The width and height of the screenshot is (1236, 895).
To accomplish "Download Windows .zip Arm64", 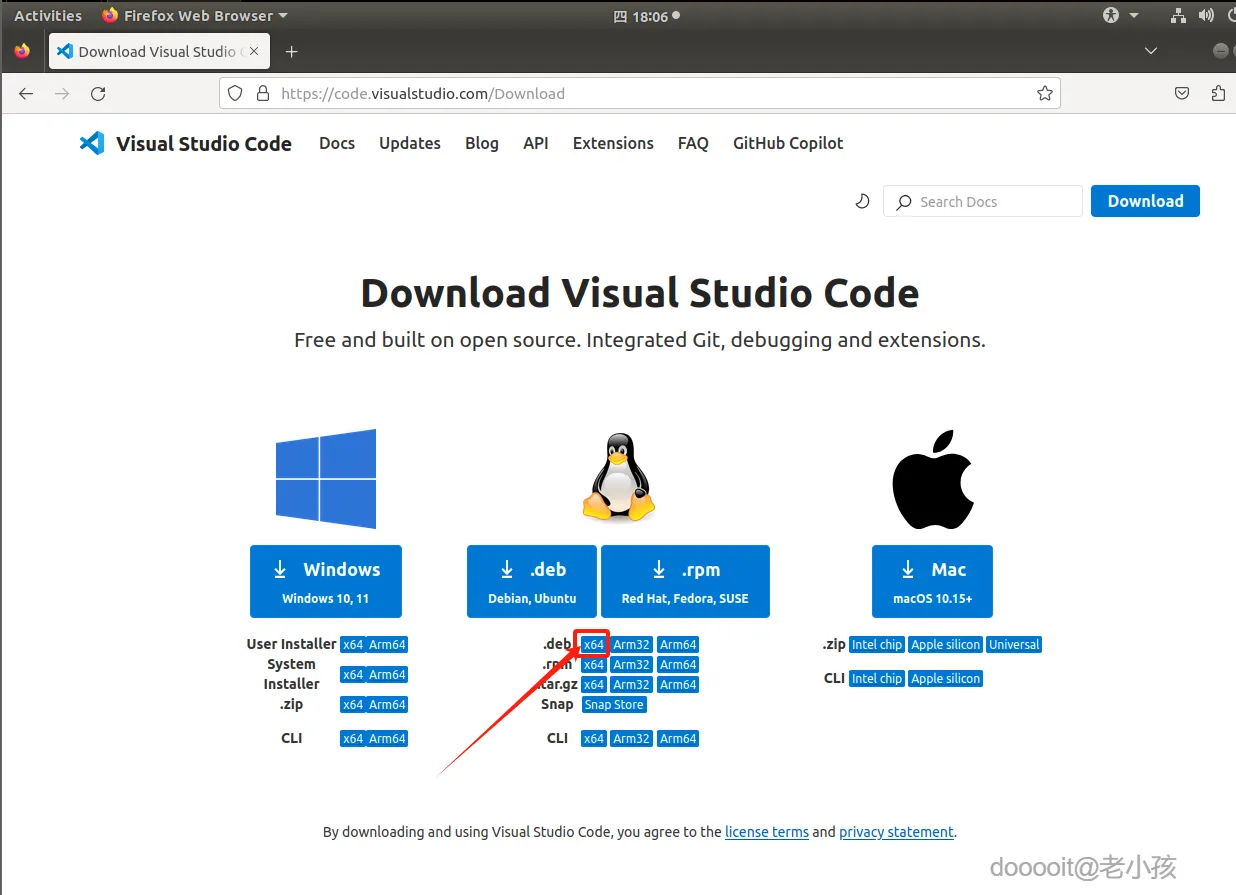I will point(387,705).
